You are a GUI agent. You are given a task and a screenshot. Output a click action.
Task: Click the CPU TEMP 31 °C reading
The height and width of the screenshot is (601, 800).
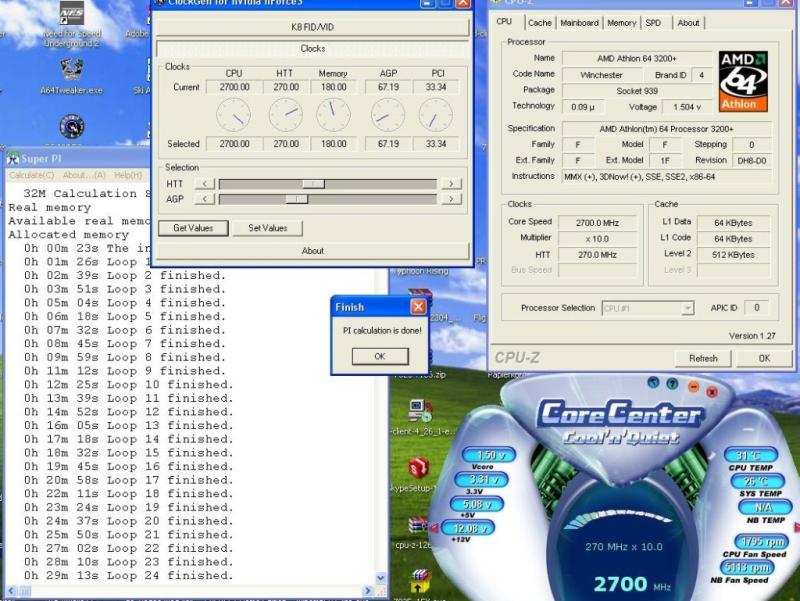[750, 455]
